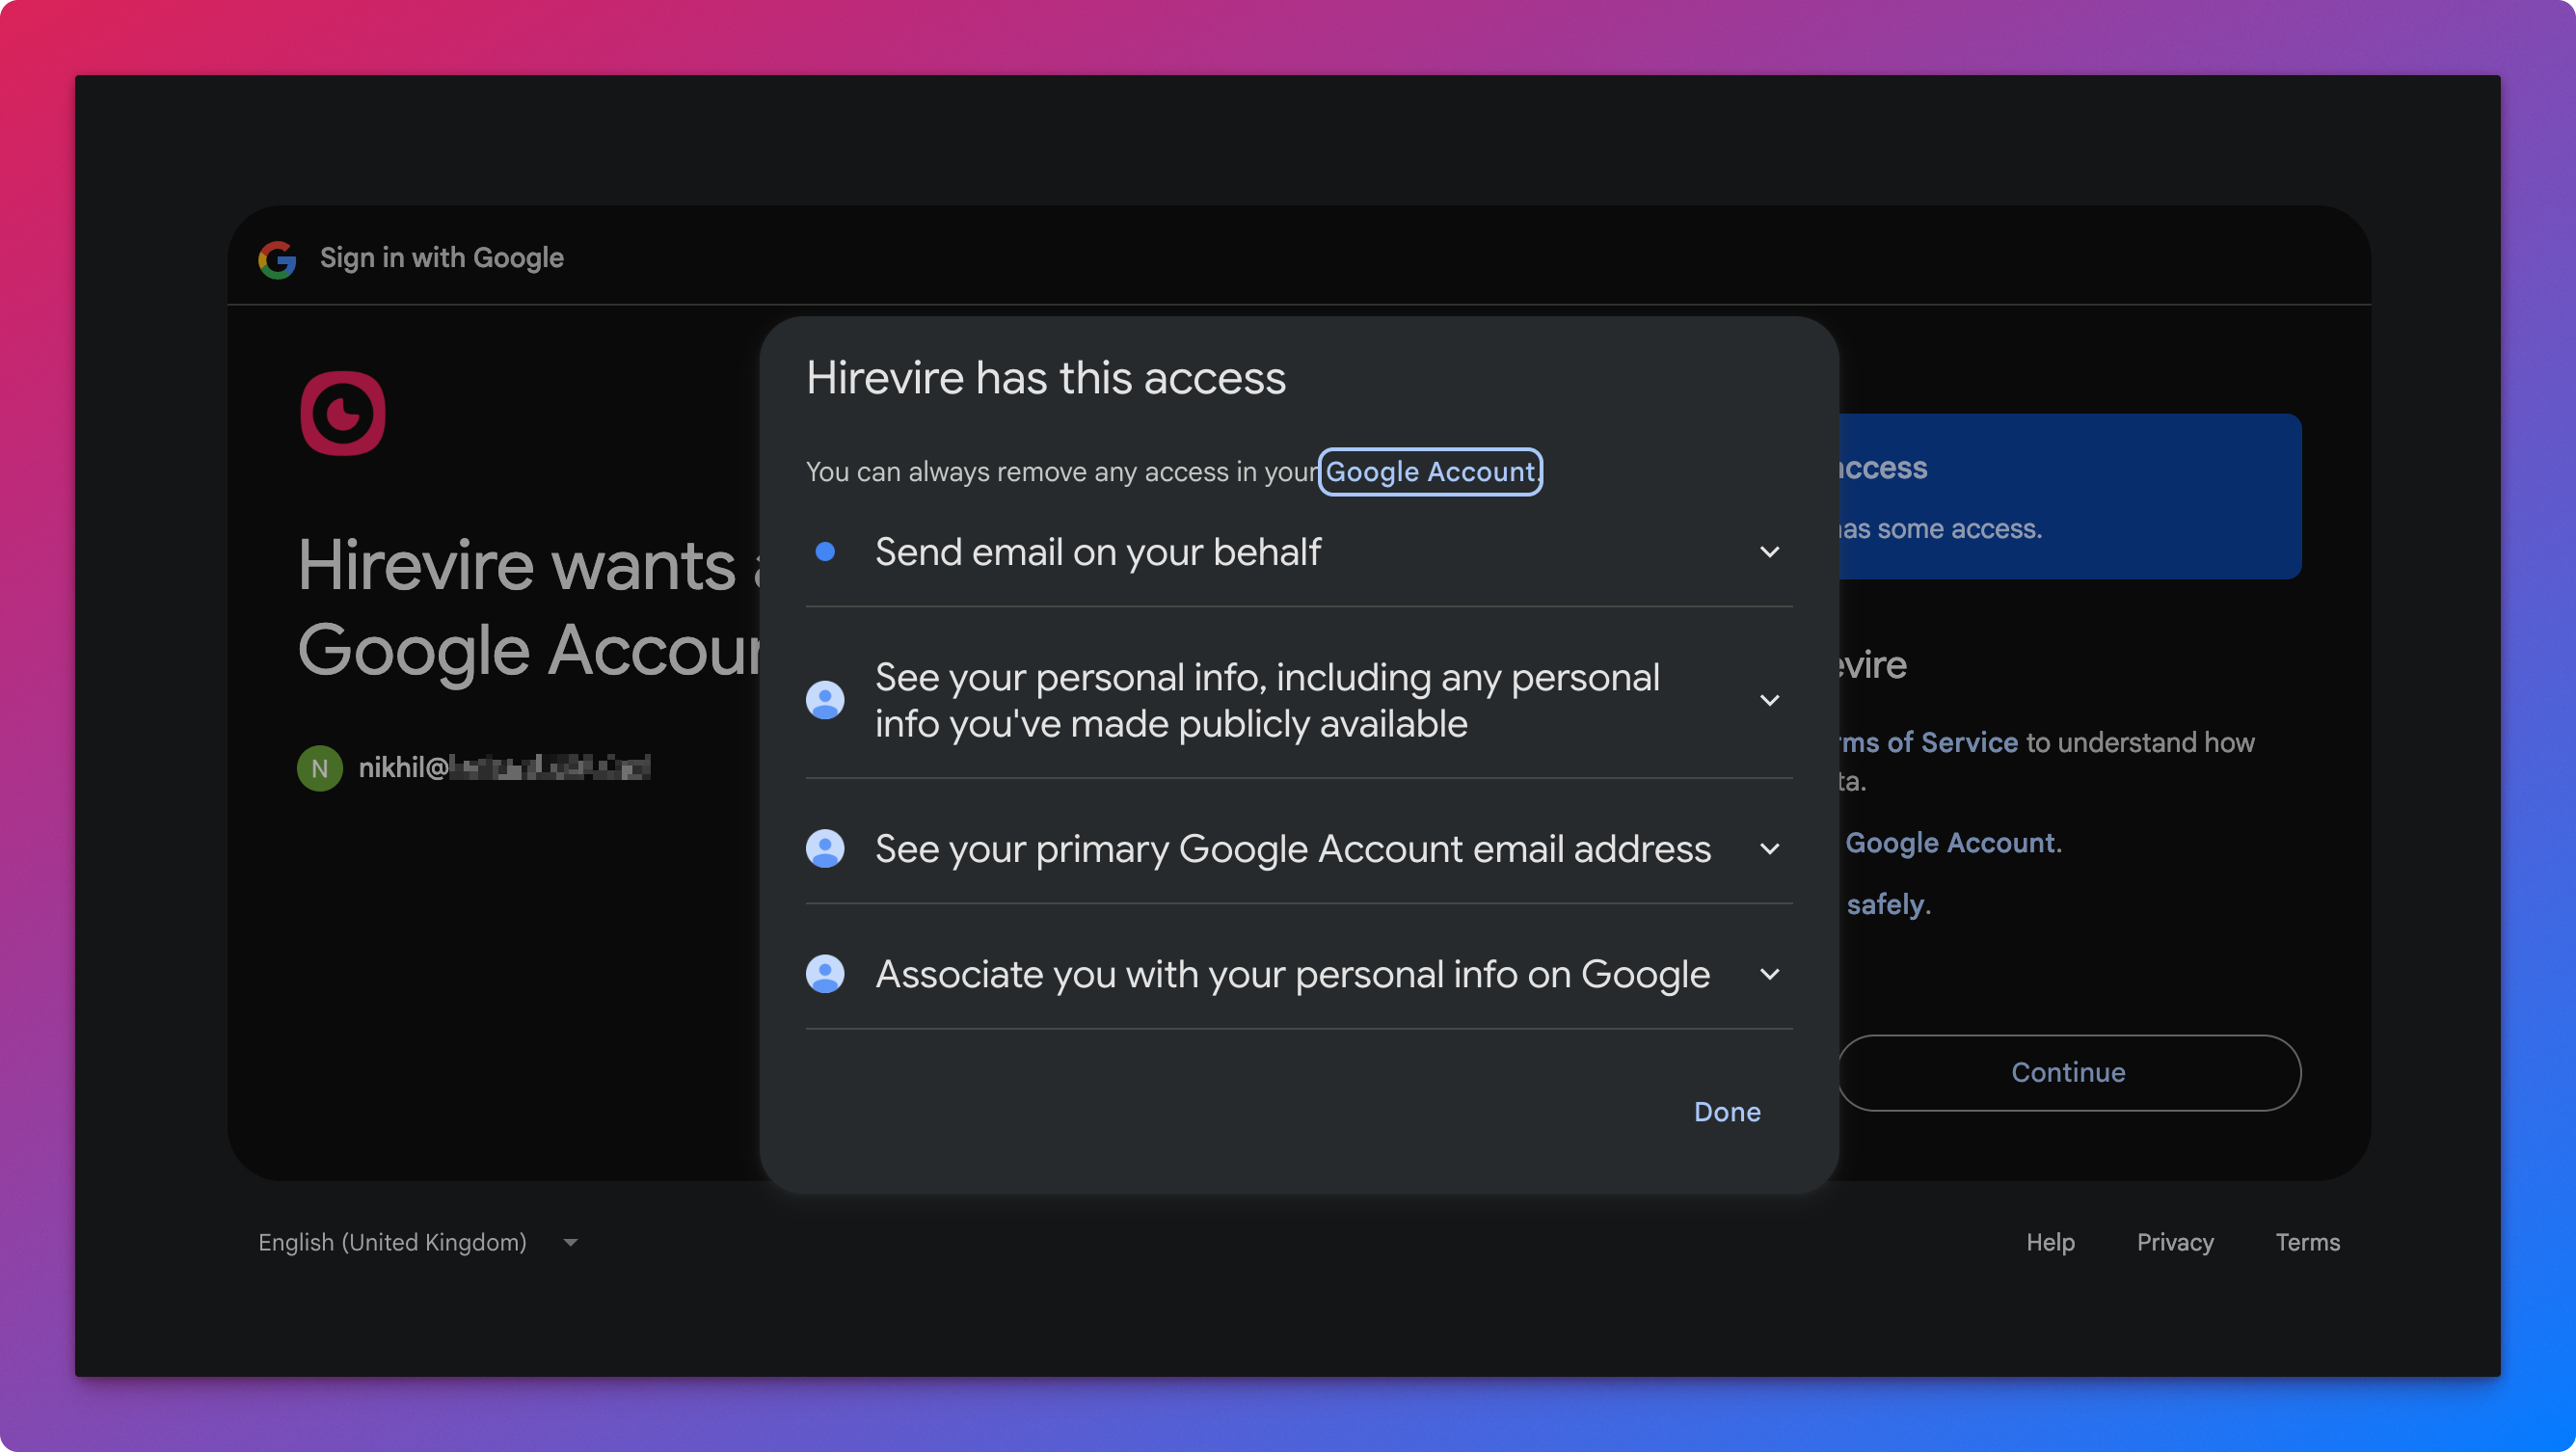Click the green N account avatar

coord(320,768)
